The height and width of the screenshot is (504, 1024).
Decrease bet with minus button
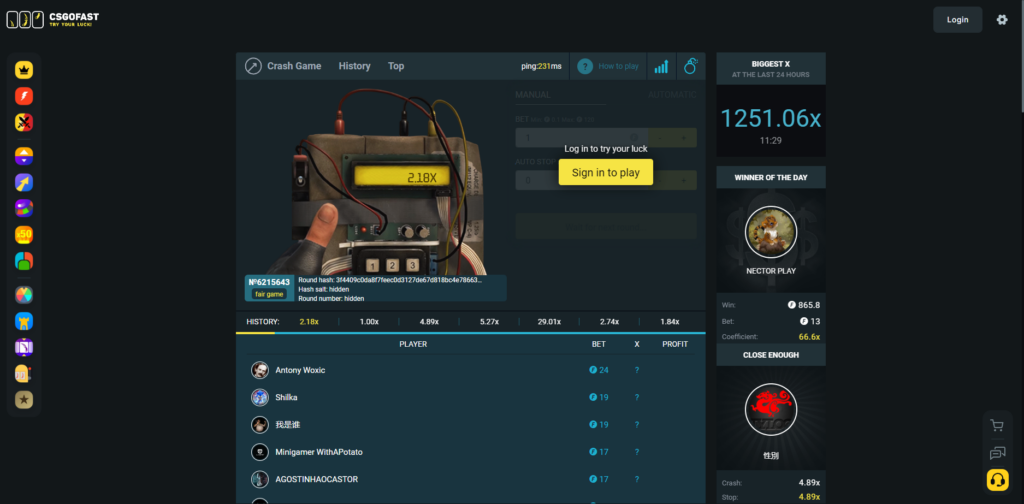point(661,138)
